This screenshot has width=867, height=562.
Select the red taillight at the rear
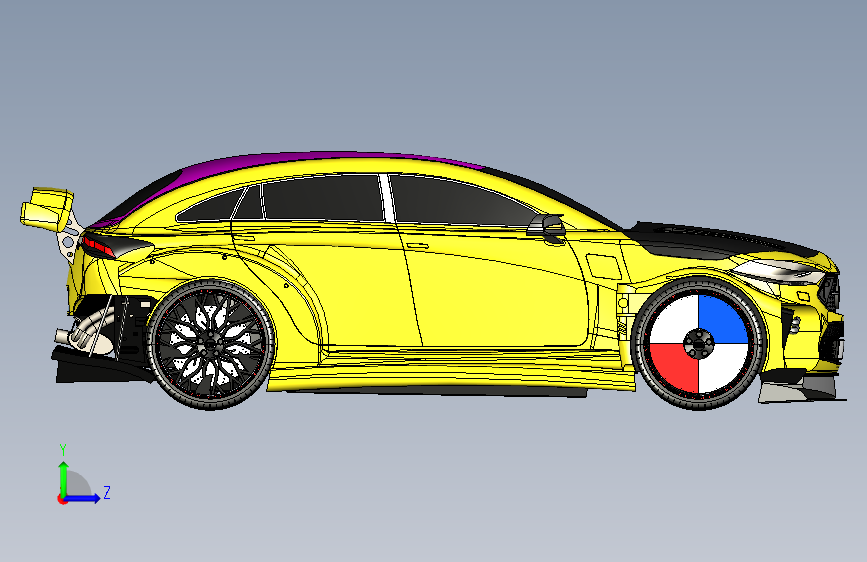pos(98,245)
